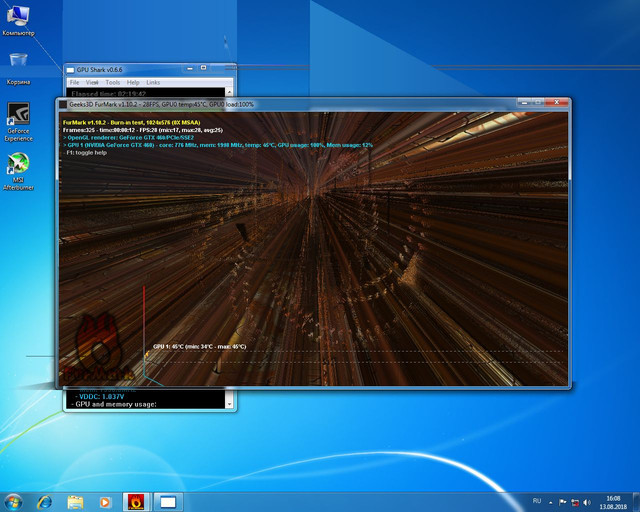Switch to GPU Shark taskbar window button
Image resolution: width=640 pixels, height=512 pixels.
click(168, 502)
